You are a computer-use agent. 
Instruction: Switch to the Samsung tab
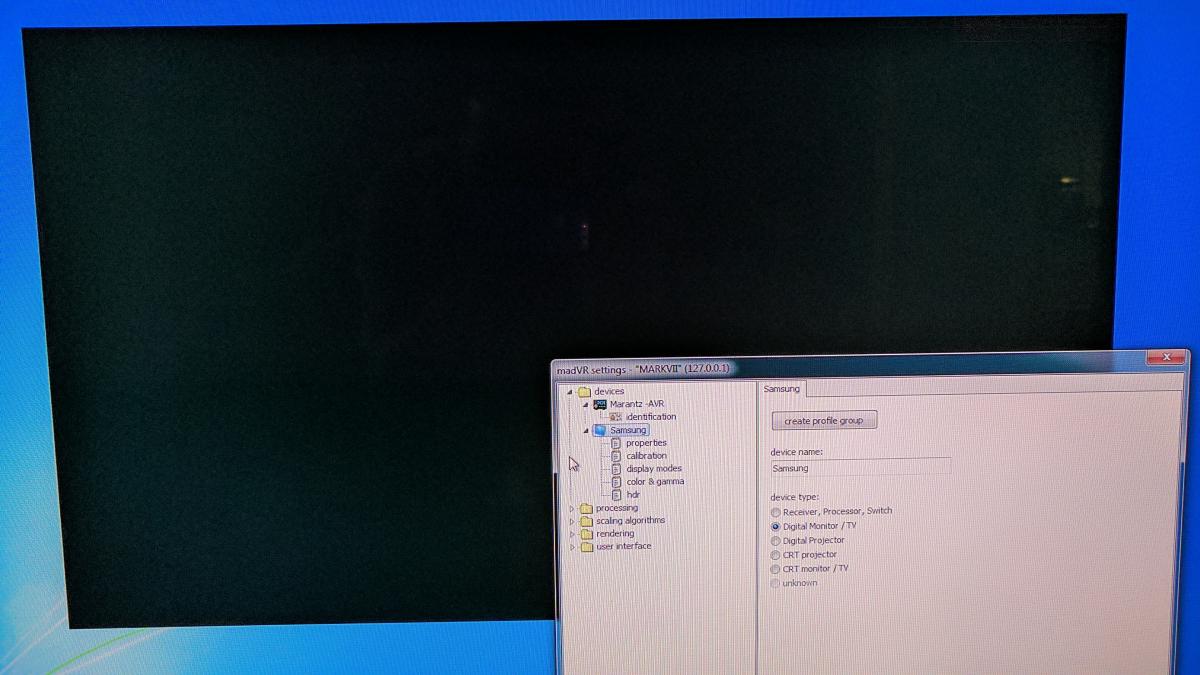click(782, 389)
